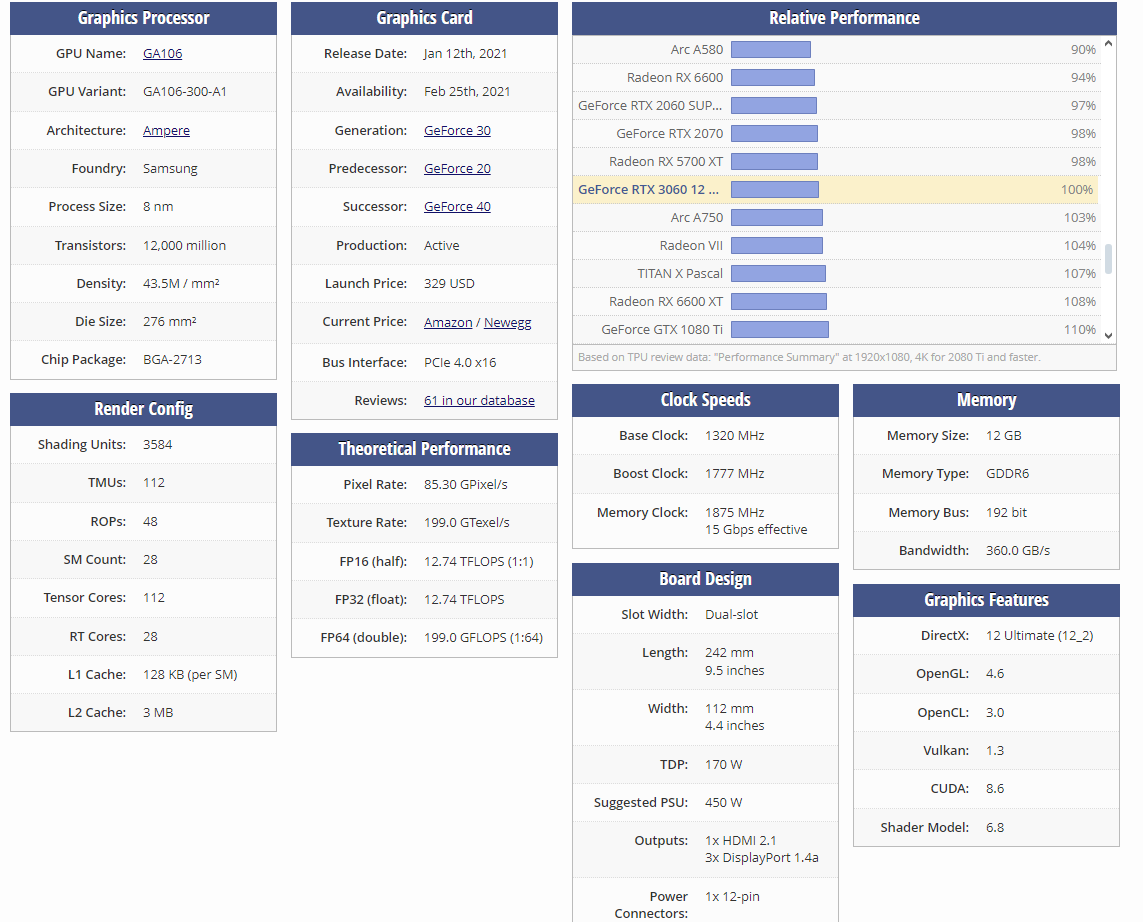Click the 8.6 CUDA value
Viewport: 1143px width, 922px height.
click(x=995, y=789)
